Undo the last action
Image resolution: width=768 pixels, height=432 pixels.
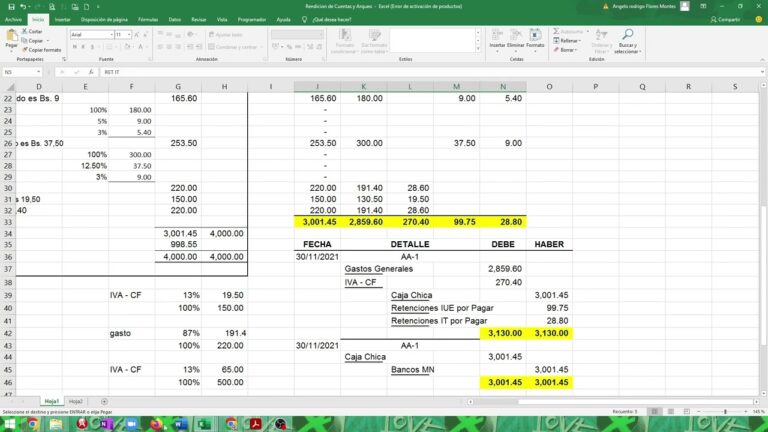click(23, 6)
